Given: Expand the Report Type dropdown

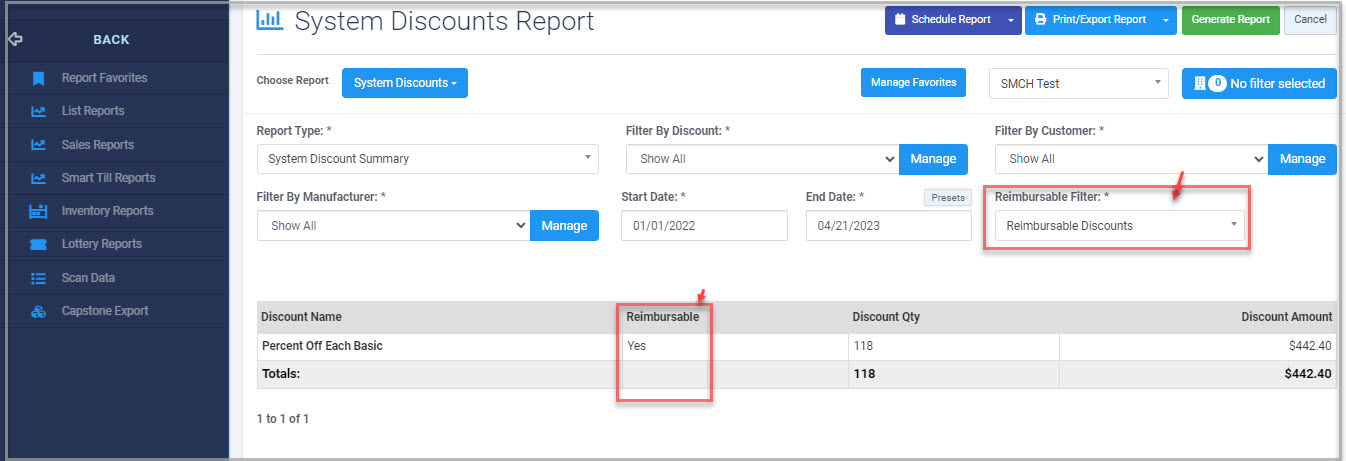Looking at the screenshot, I should click(x=427, y=159).
